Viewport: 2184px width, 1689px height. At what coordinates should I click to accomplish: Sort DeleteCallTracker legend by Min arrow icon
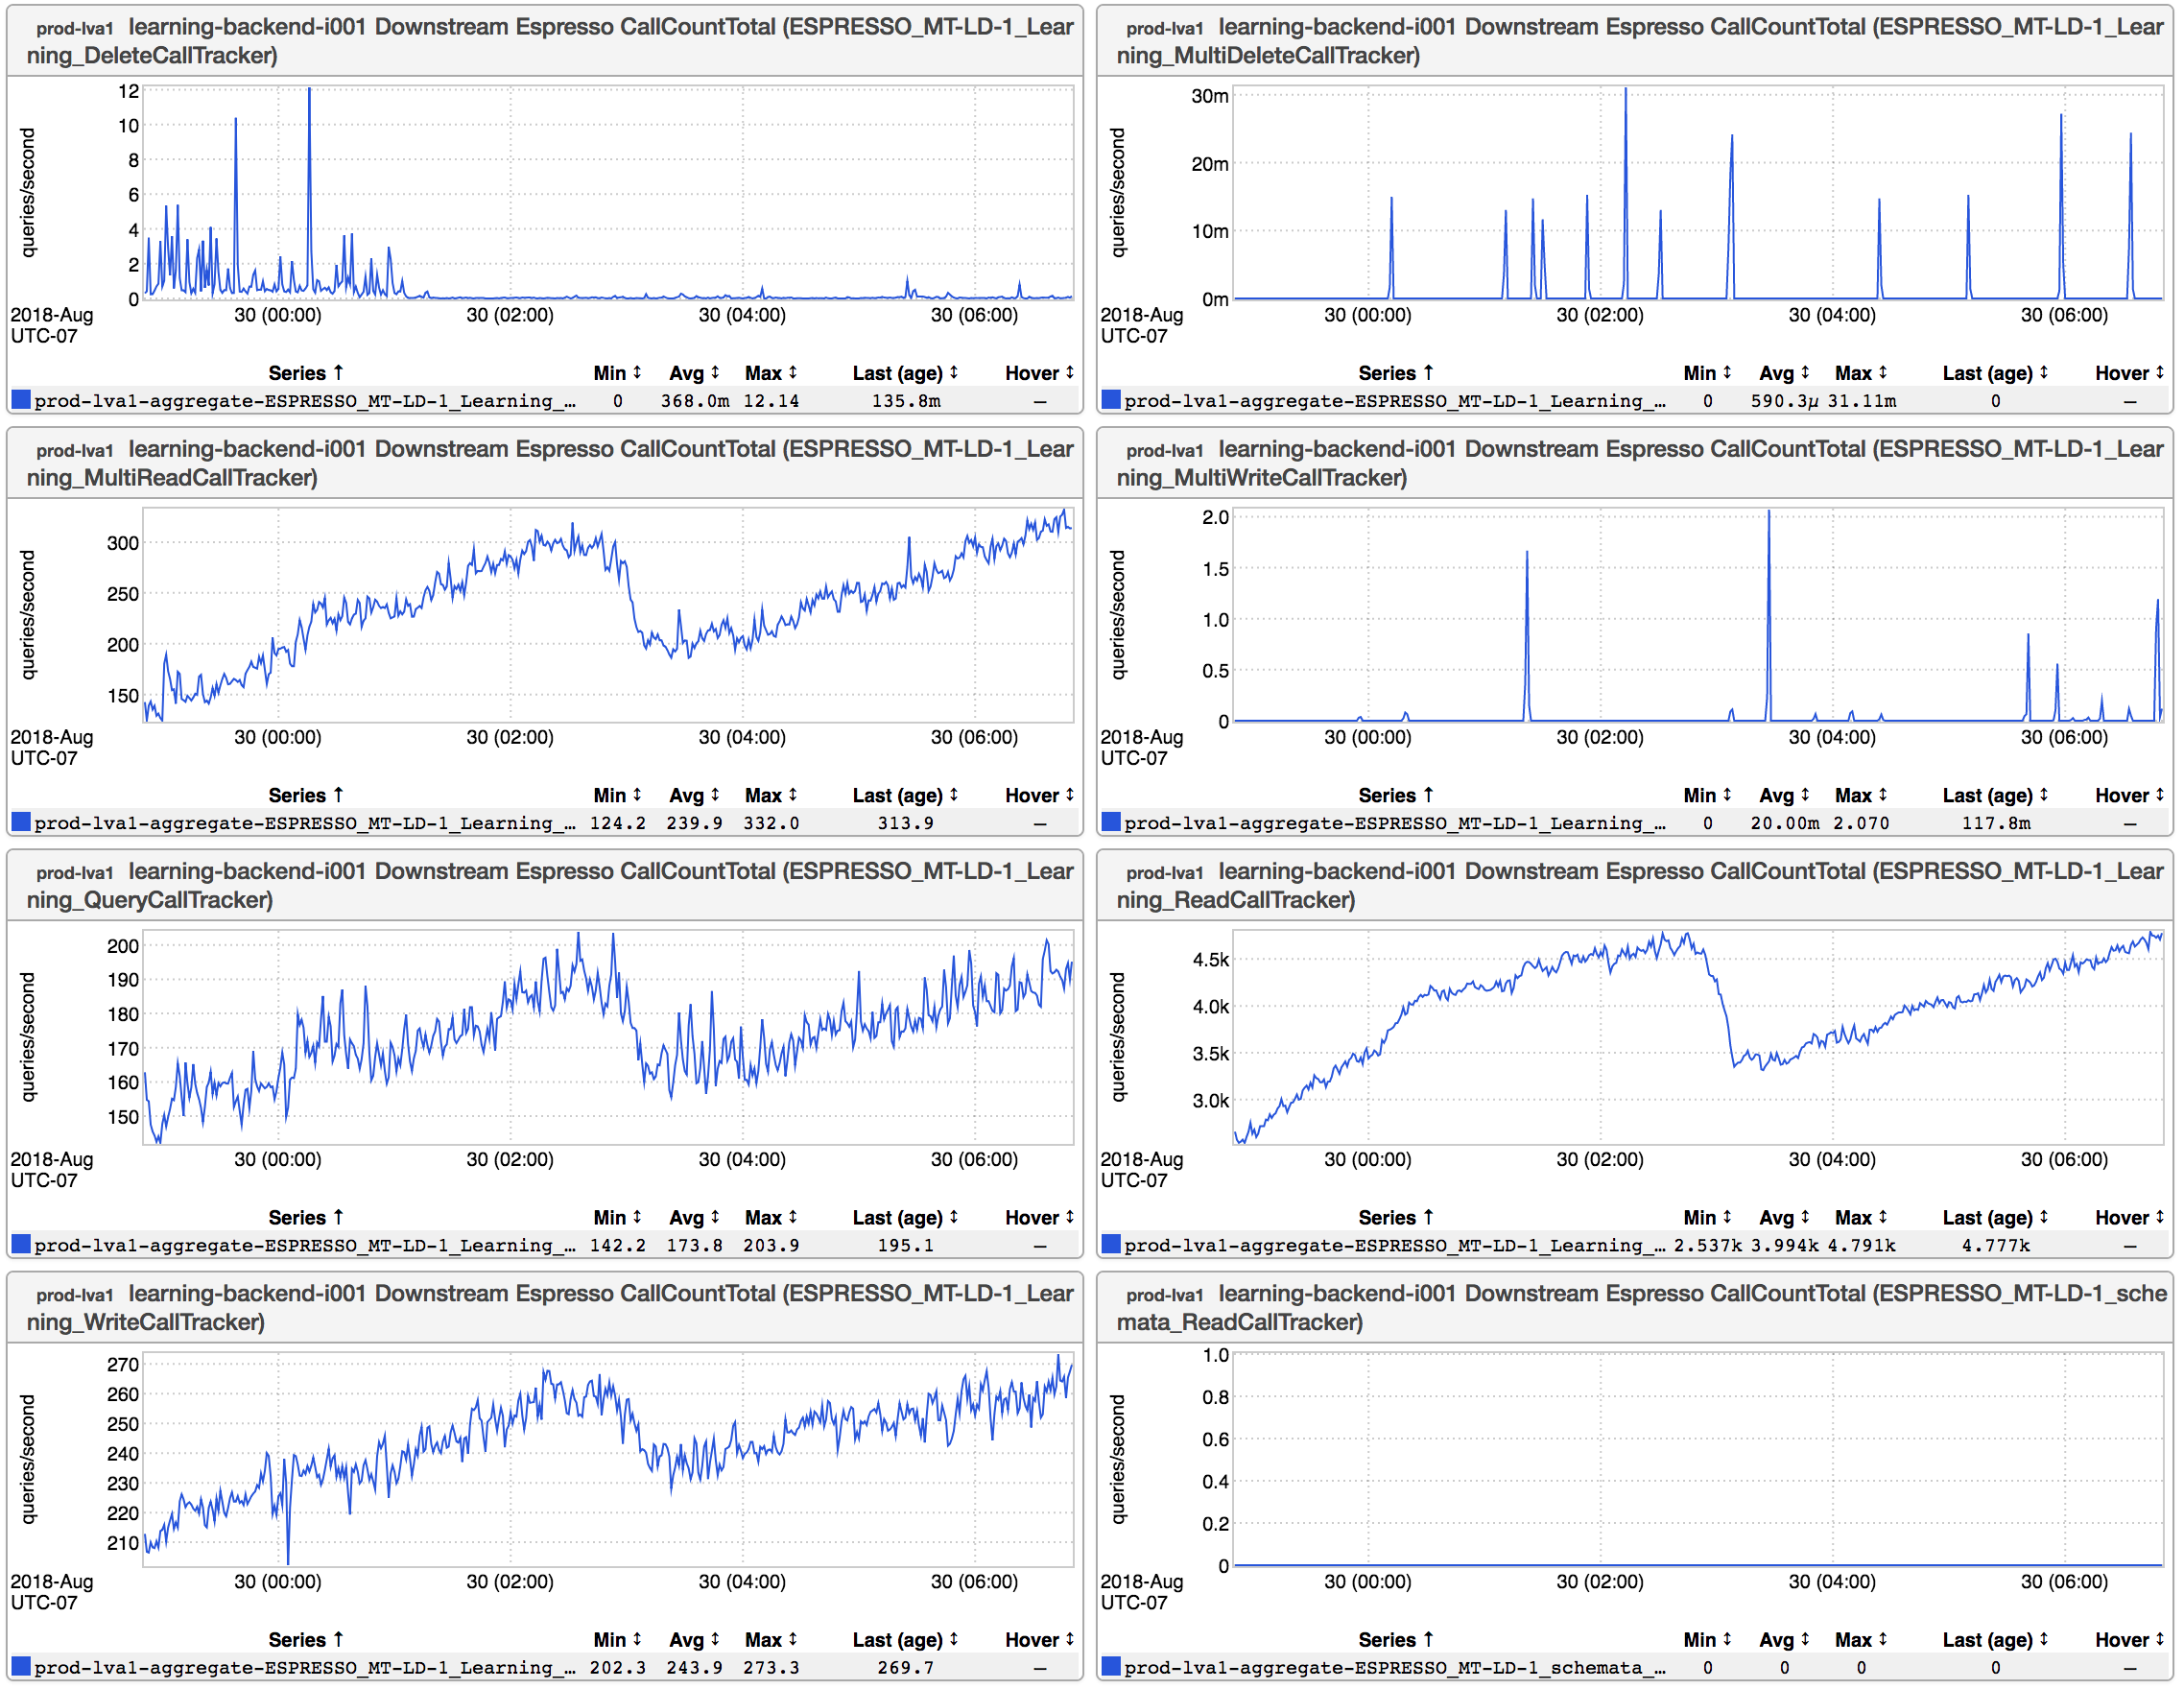point(637,373)
